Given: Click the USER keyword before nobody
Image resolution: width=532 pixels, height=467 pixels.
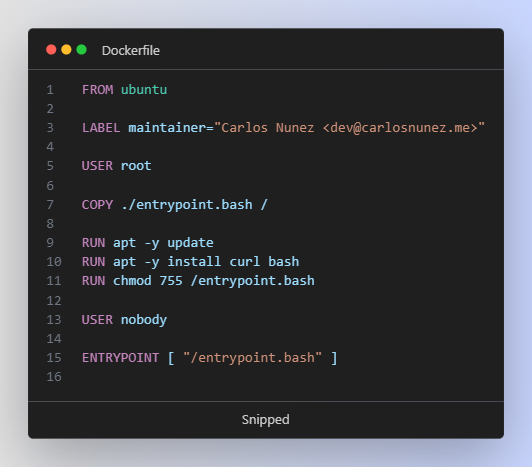Looking at the screenshot, I should (x=97, y=320).
